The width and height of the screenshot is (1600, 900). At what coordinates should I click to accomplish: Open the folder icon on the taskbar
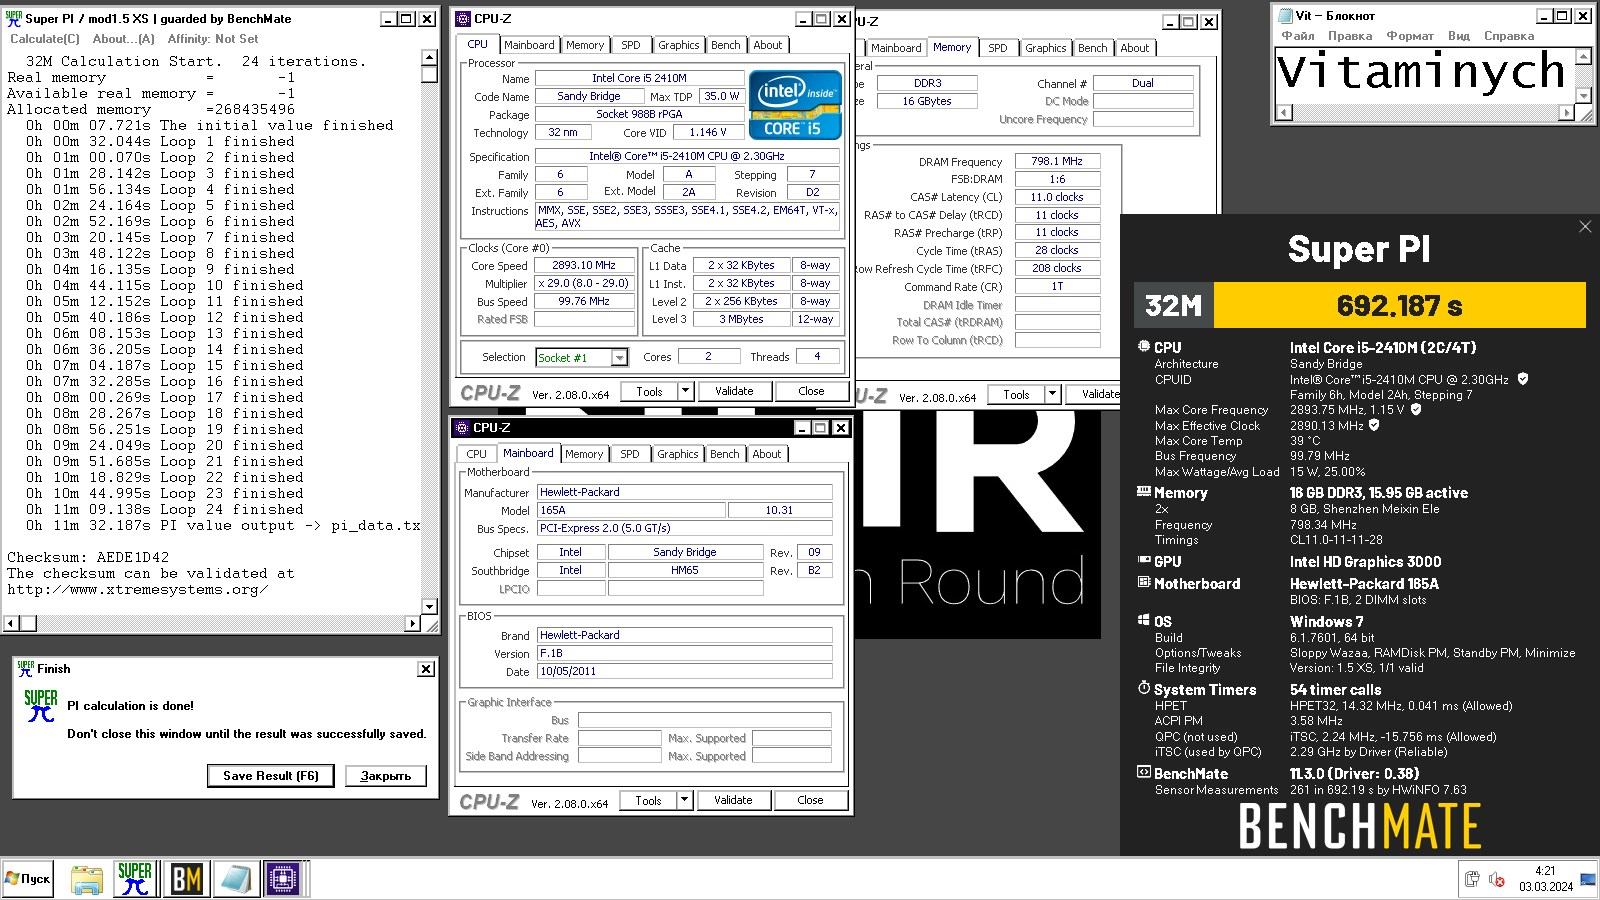[x=87, y=879]
